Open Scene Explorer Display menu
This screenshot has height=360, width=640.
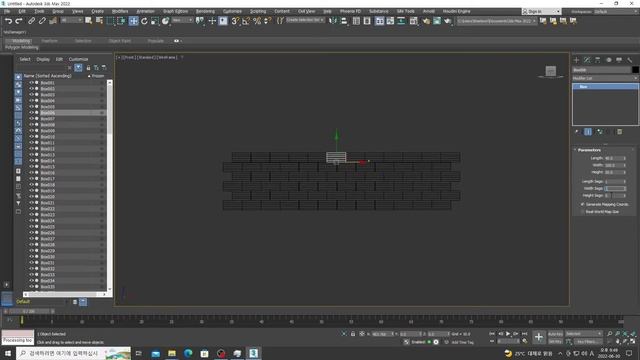tap(43, 59)
